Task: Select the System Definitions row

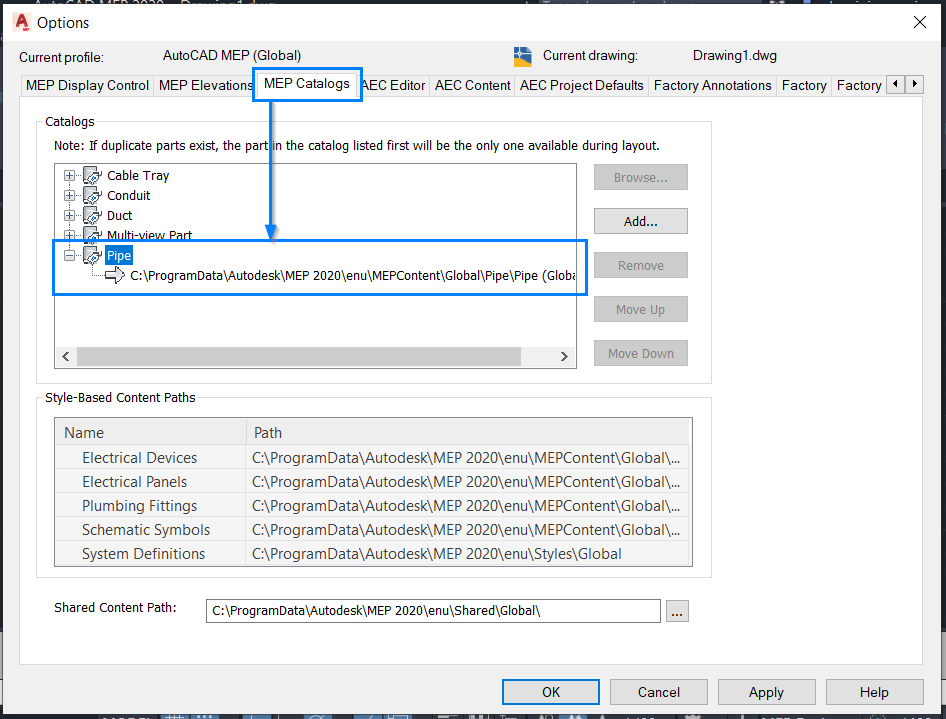Action: [x=373, y=554]
